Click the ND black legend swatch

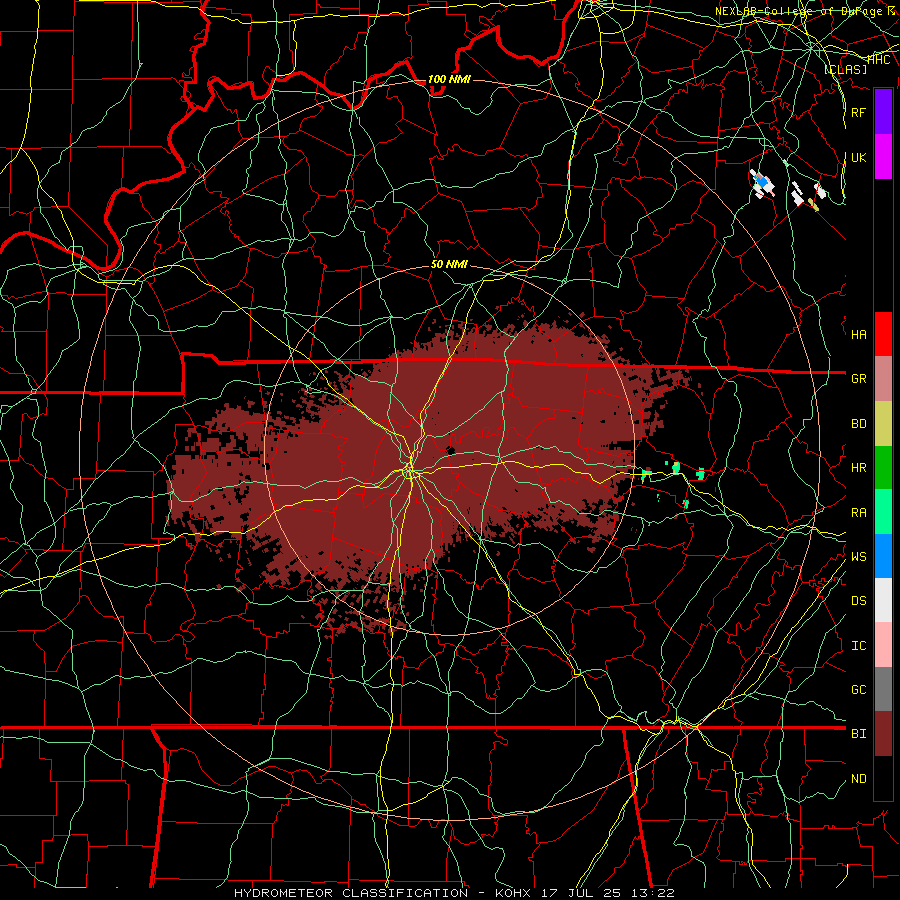(883, 778)
